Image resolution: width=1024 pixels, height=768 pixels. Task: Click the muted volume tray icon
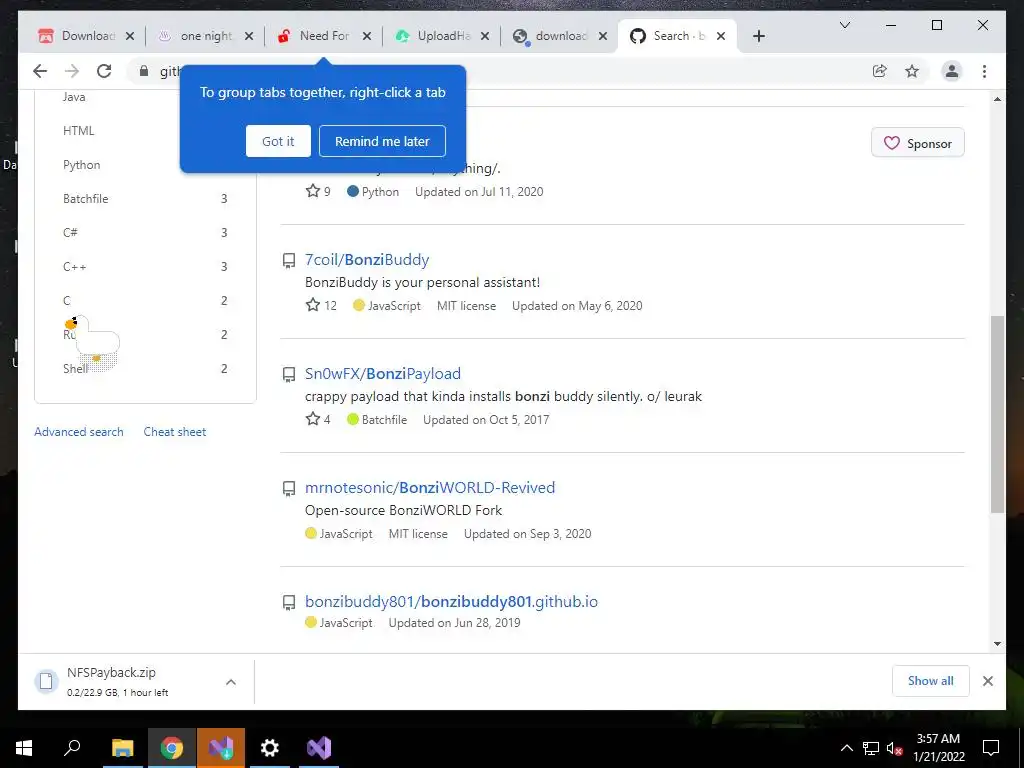click(895, 748)
